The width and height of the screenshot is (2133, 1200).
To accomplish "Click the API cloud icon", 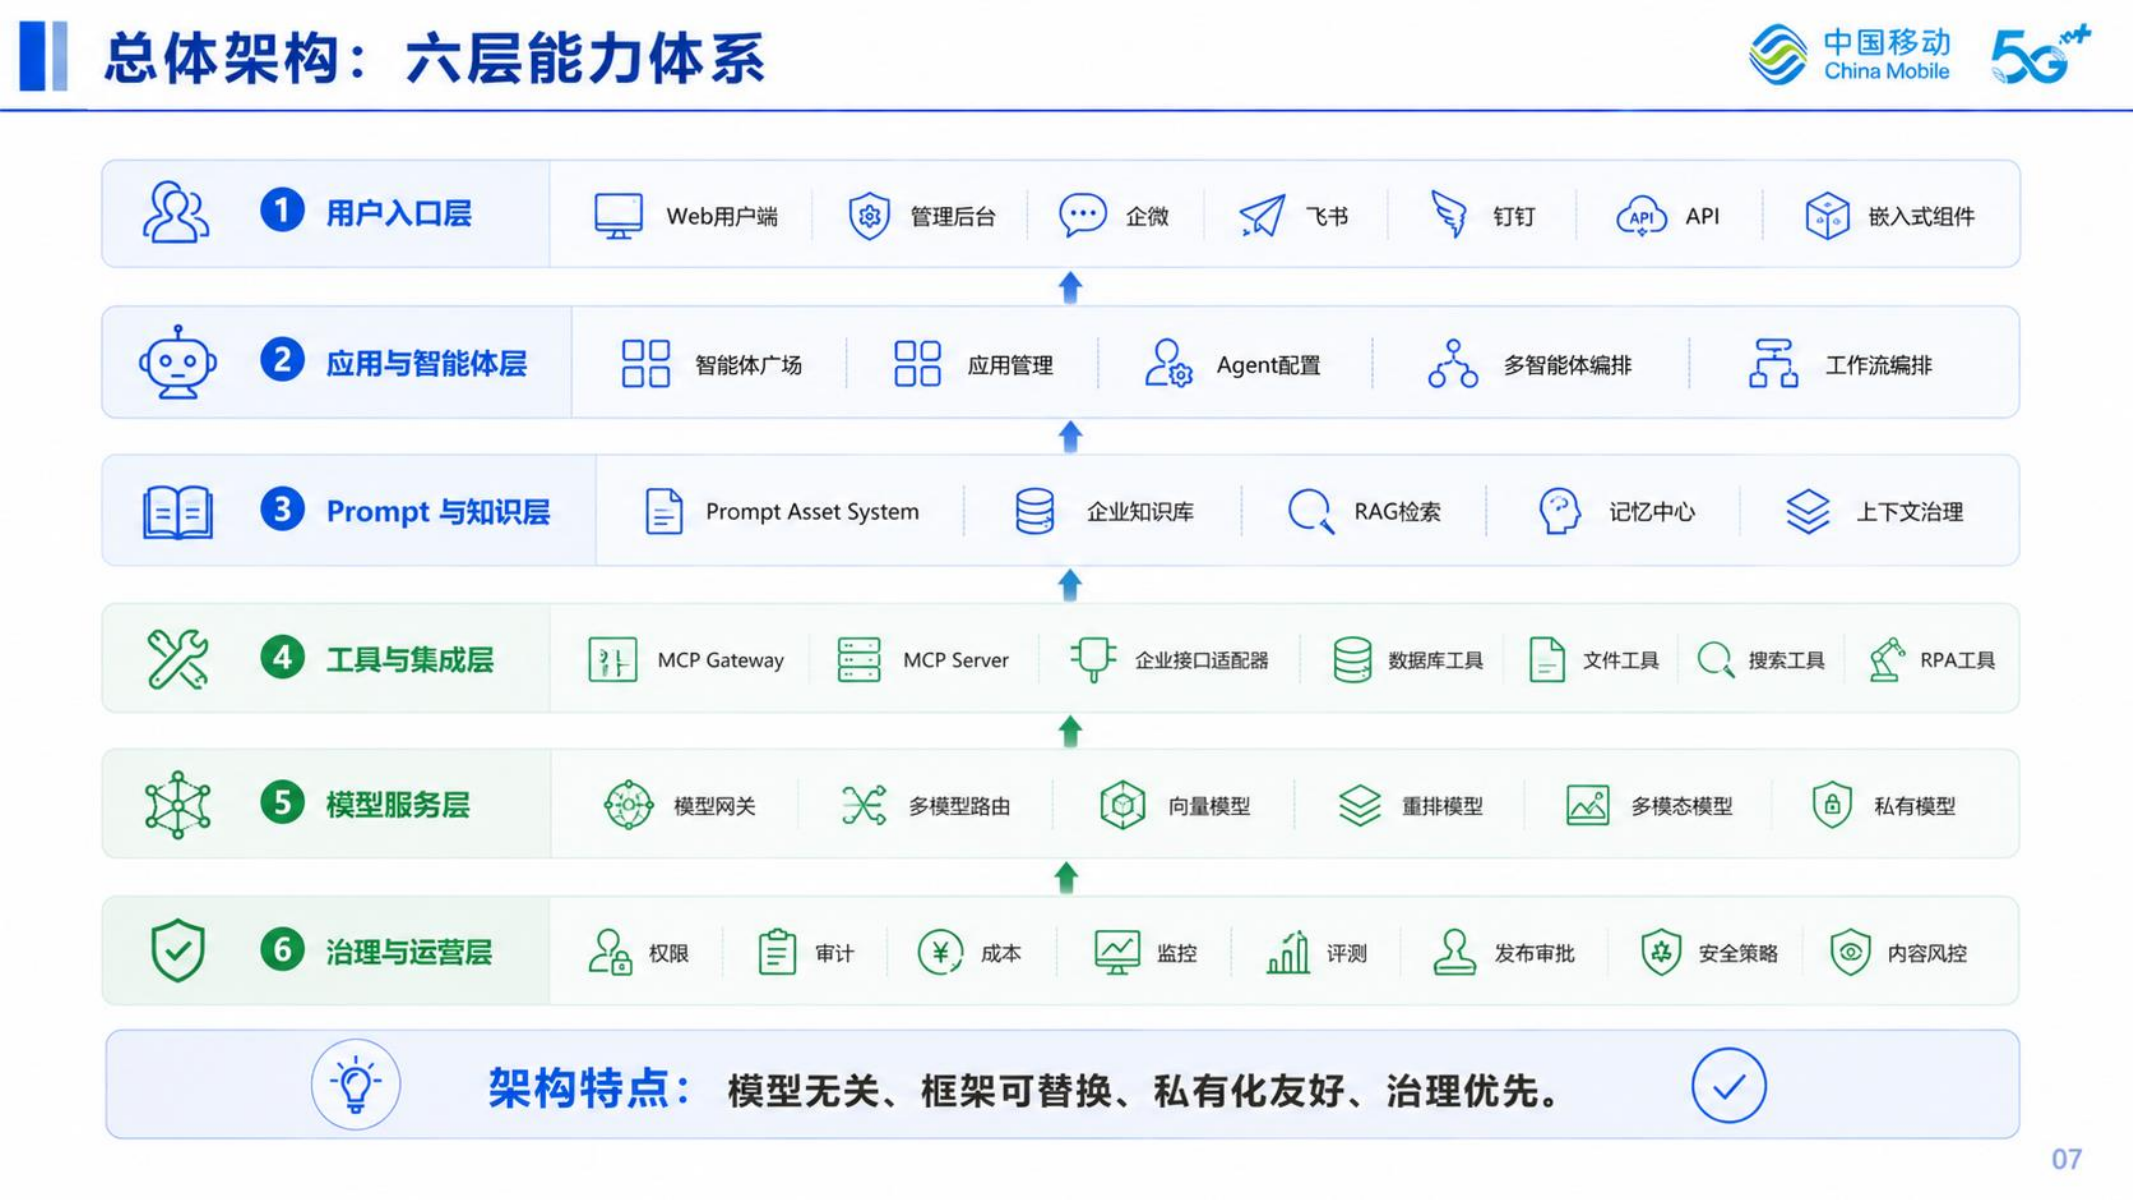I will click(x=1641, y=215).
